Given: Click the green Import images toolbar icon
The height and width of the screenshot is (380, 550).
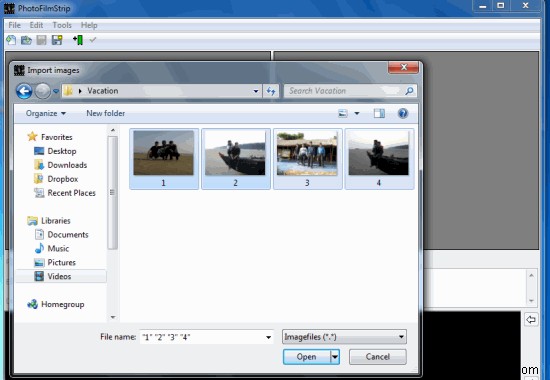Looking at the screenshot, I should coord(78,40).
